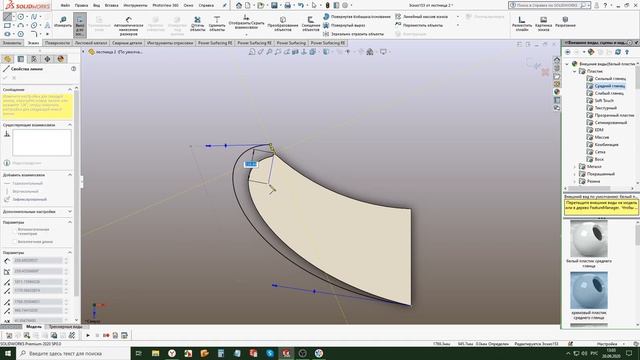The height and width of the screenshot is (360, 640).
Task: Select the Circle sketch tool
Action: 21,17
